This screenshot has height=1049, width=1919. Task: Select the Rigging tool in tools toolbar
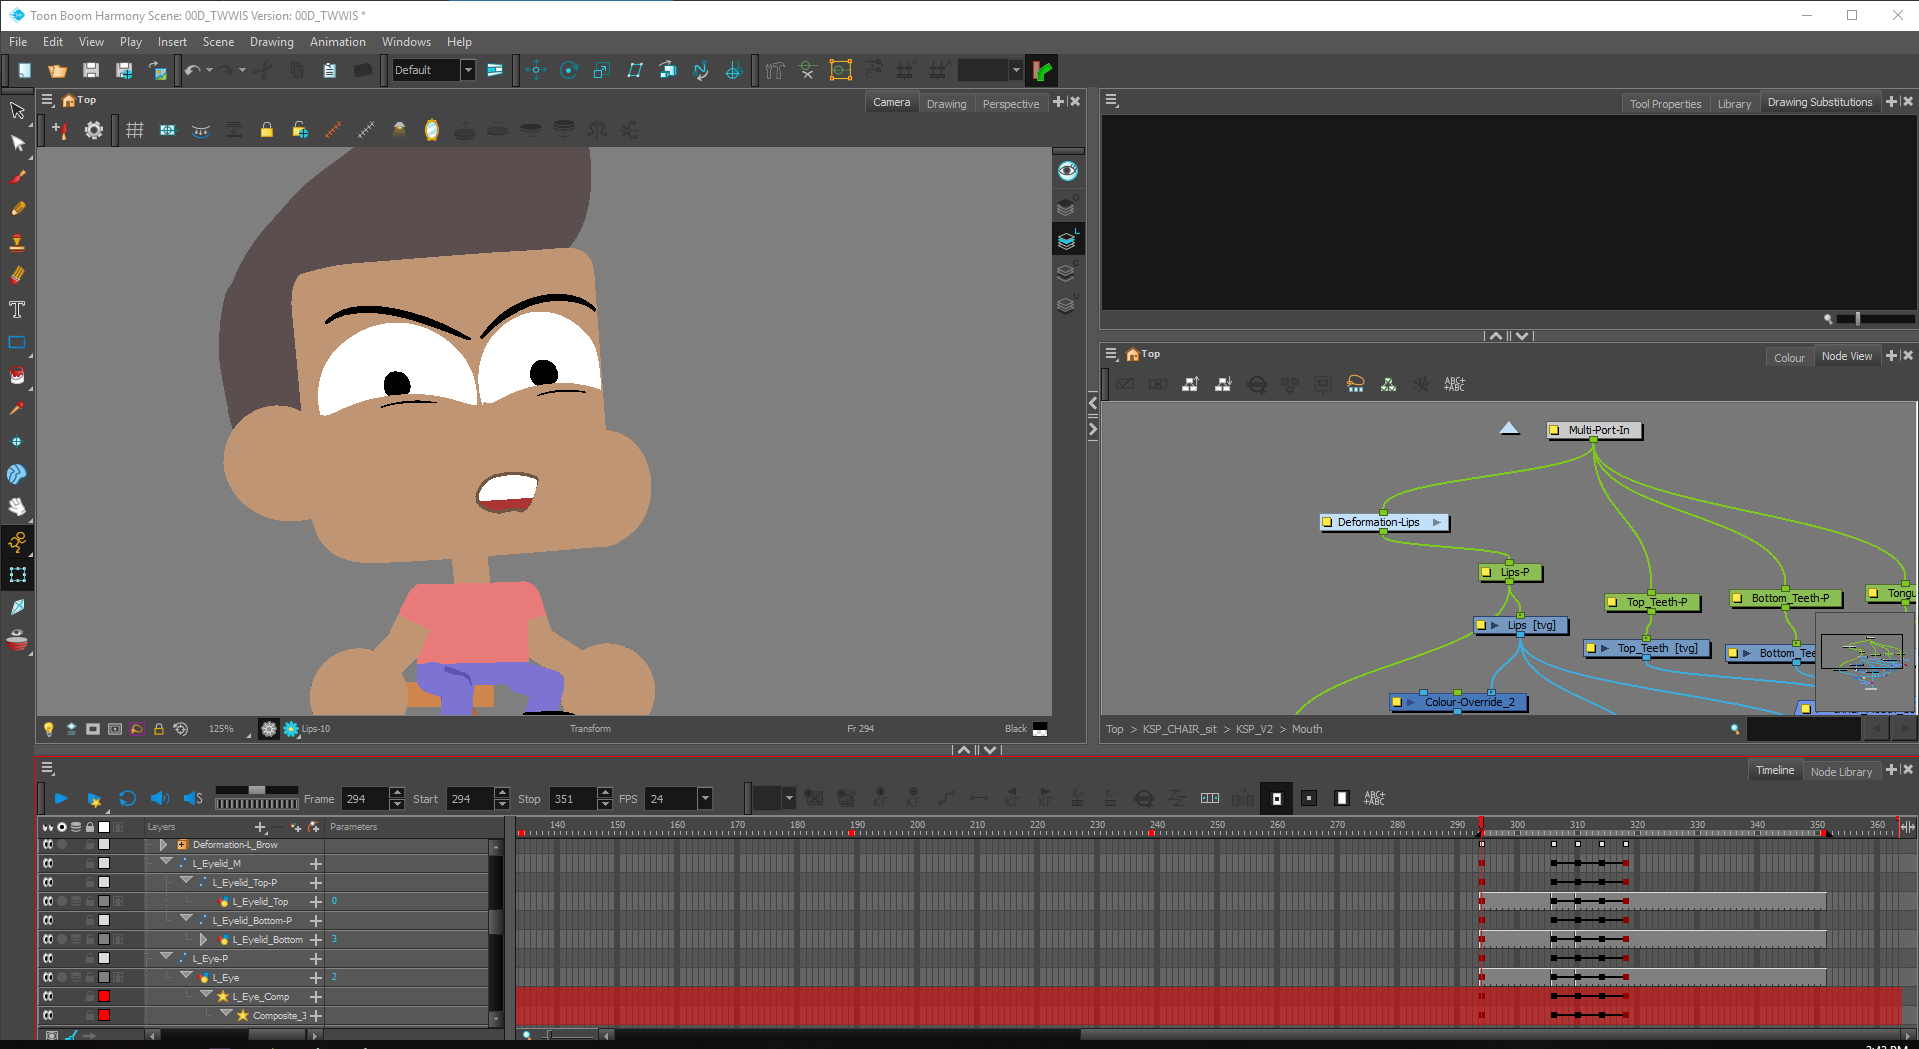(x=17, y=542)
